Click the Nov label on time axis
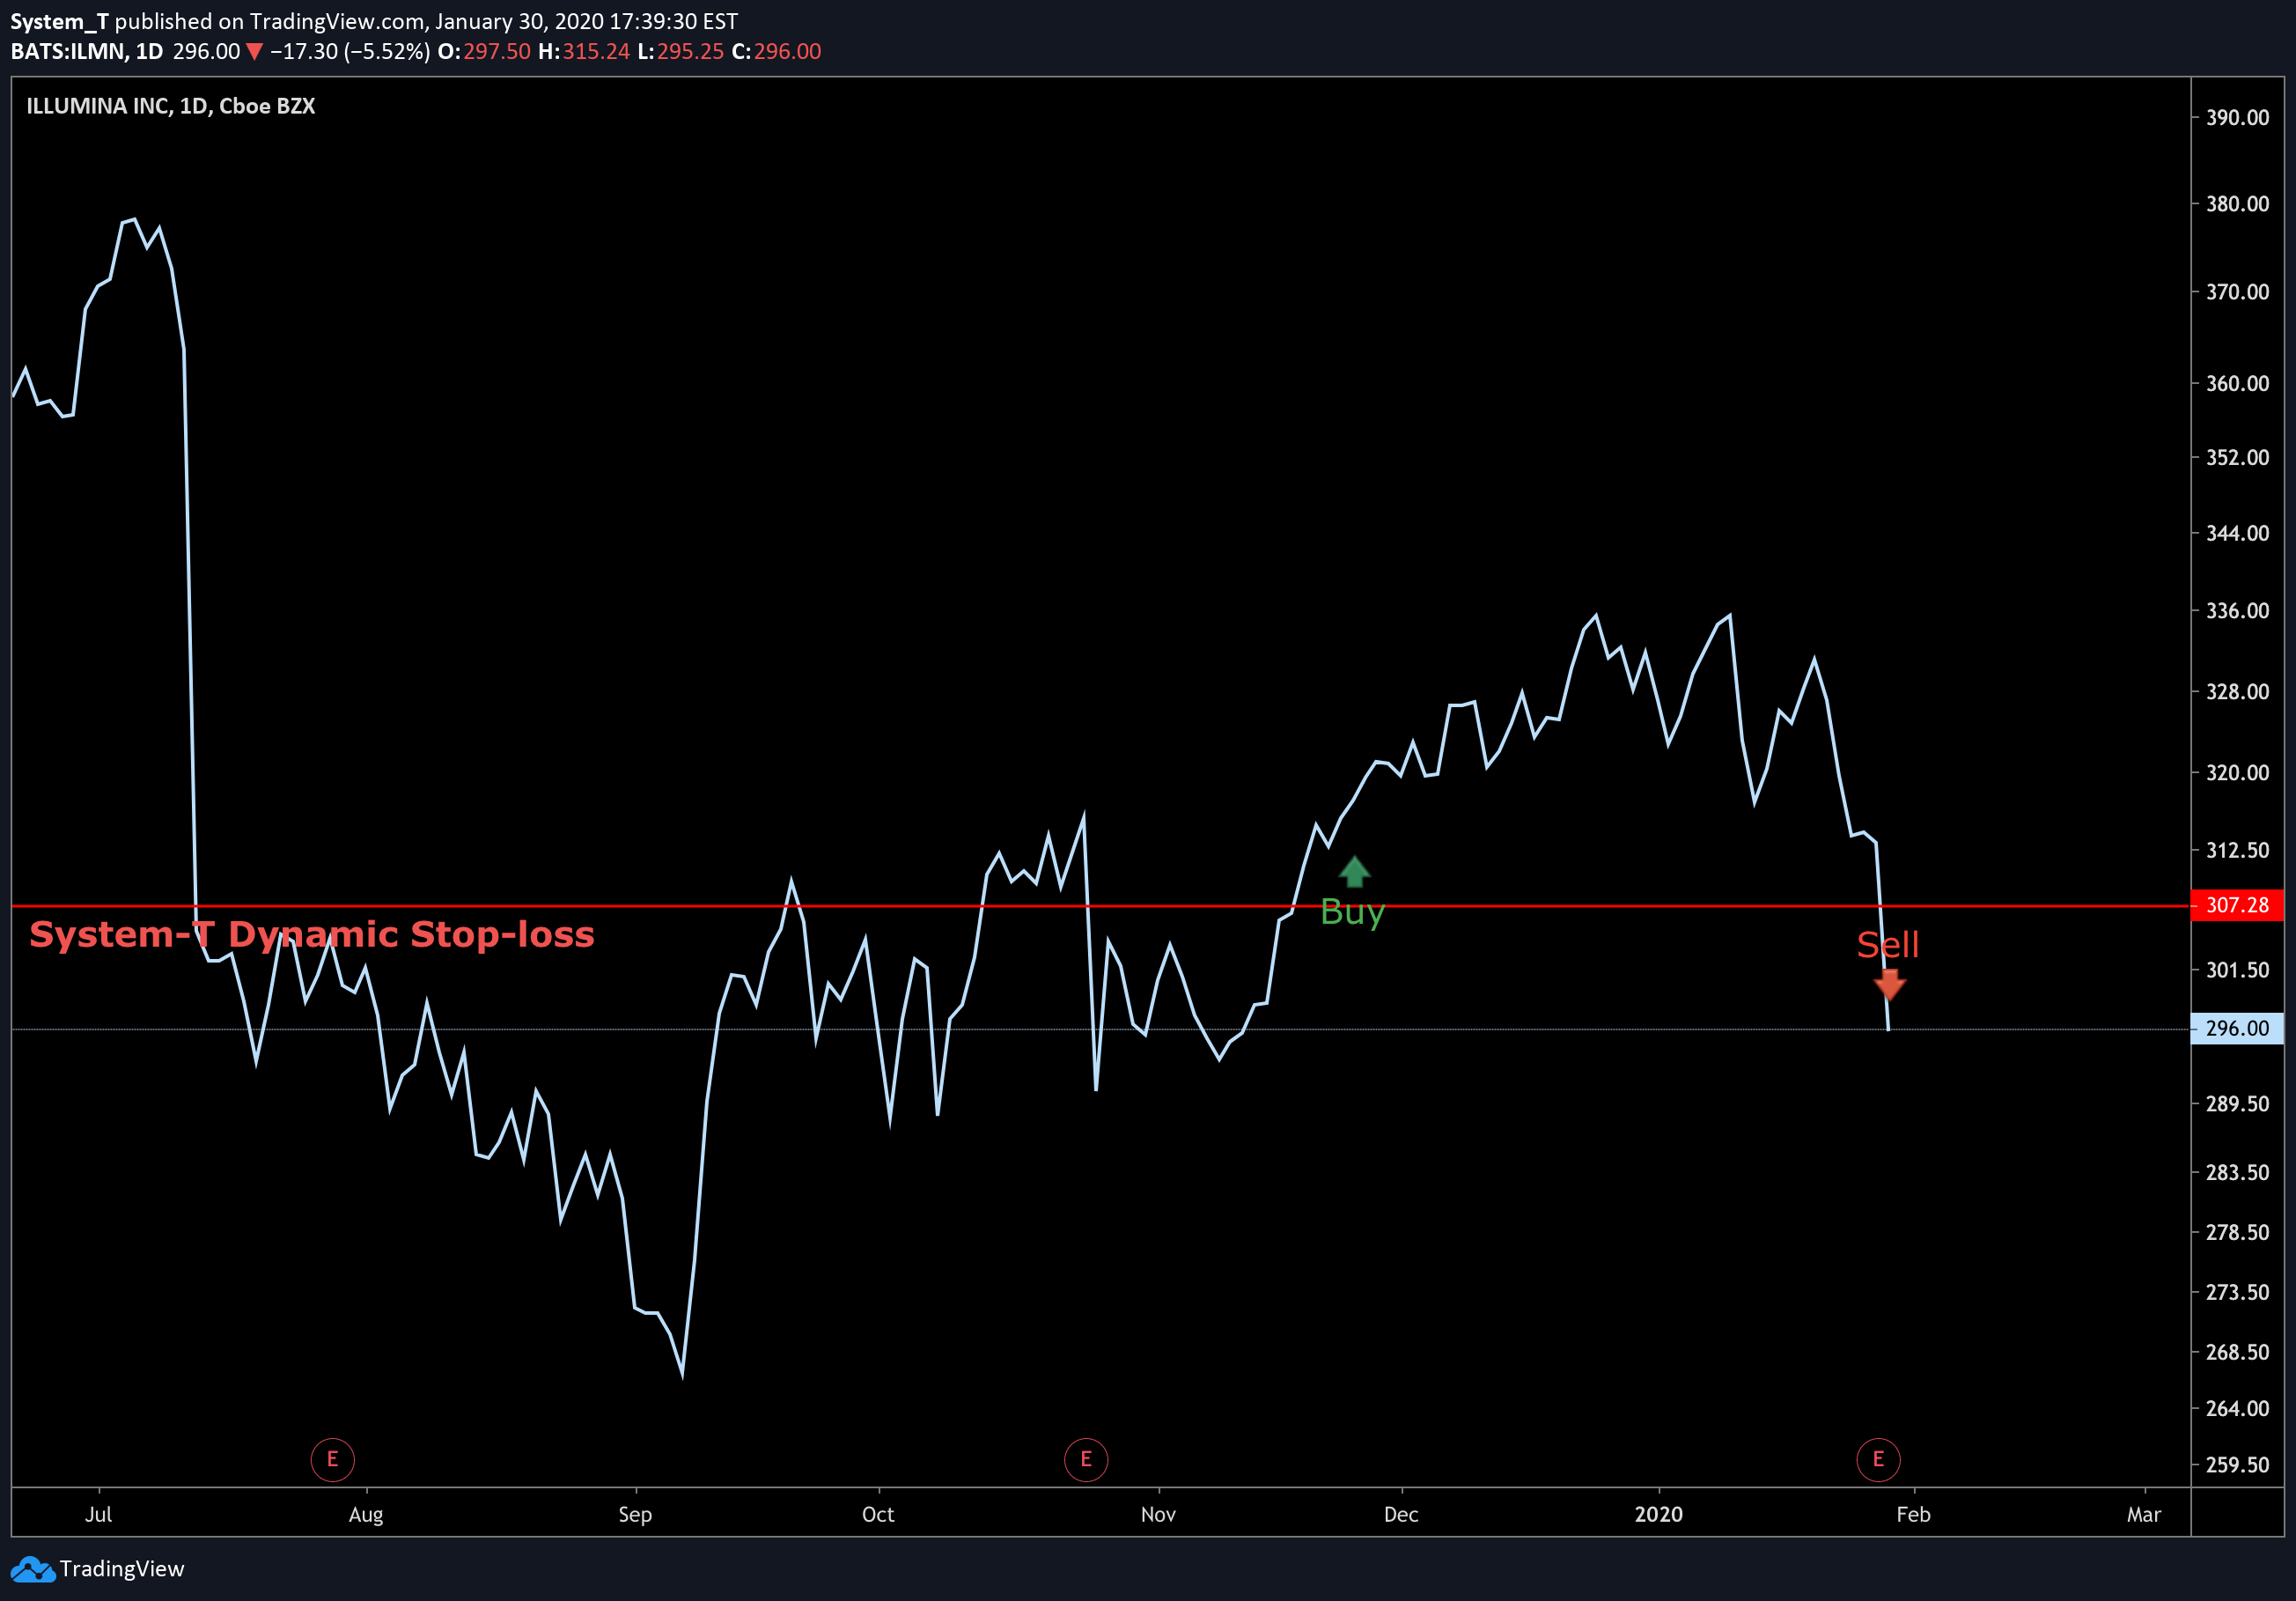 (1158, 1514)
